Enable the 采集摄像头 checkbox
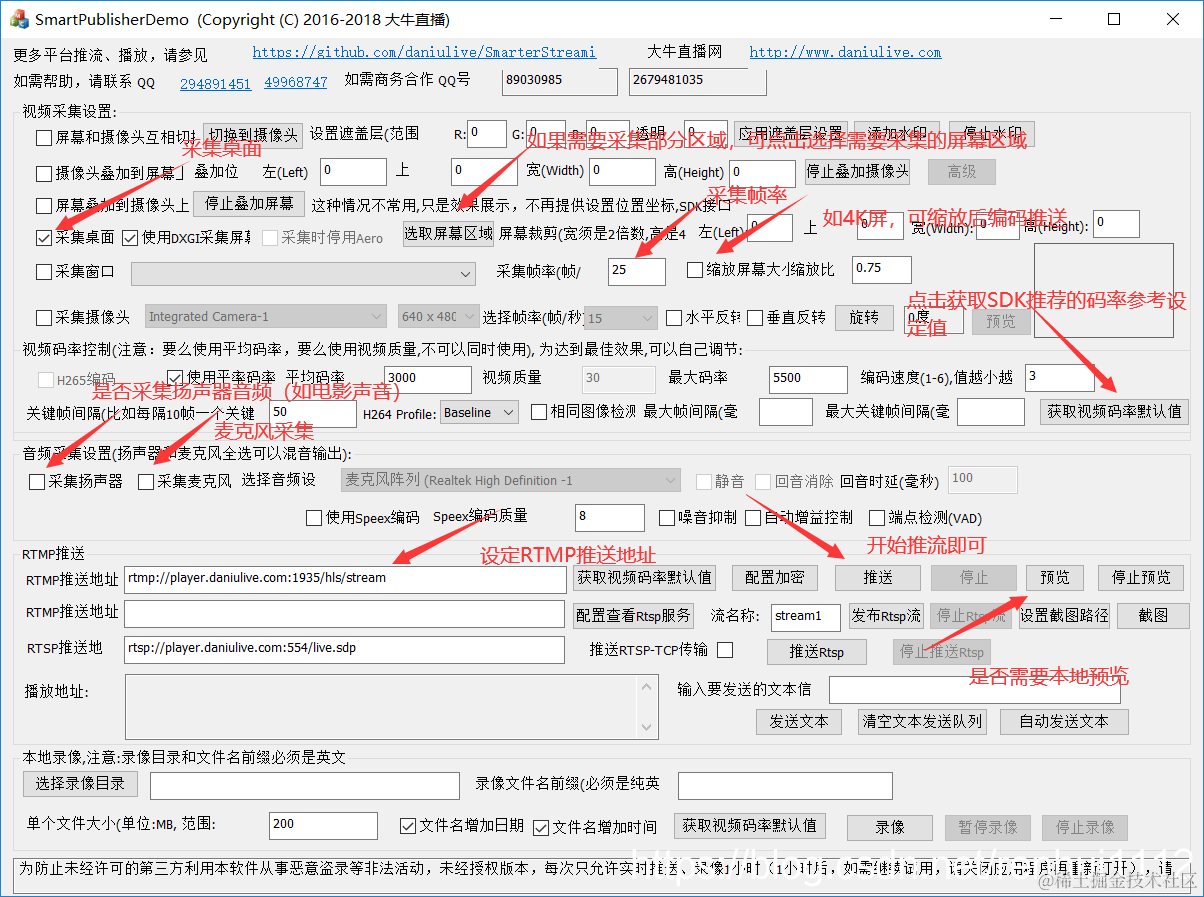 (44, 317)
